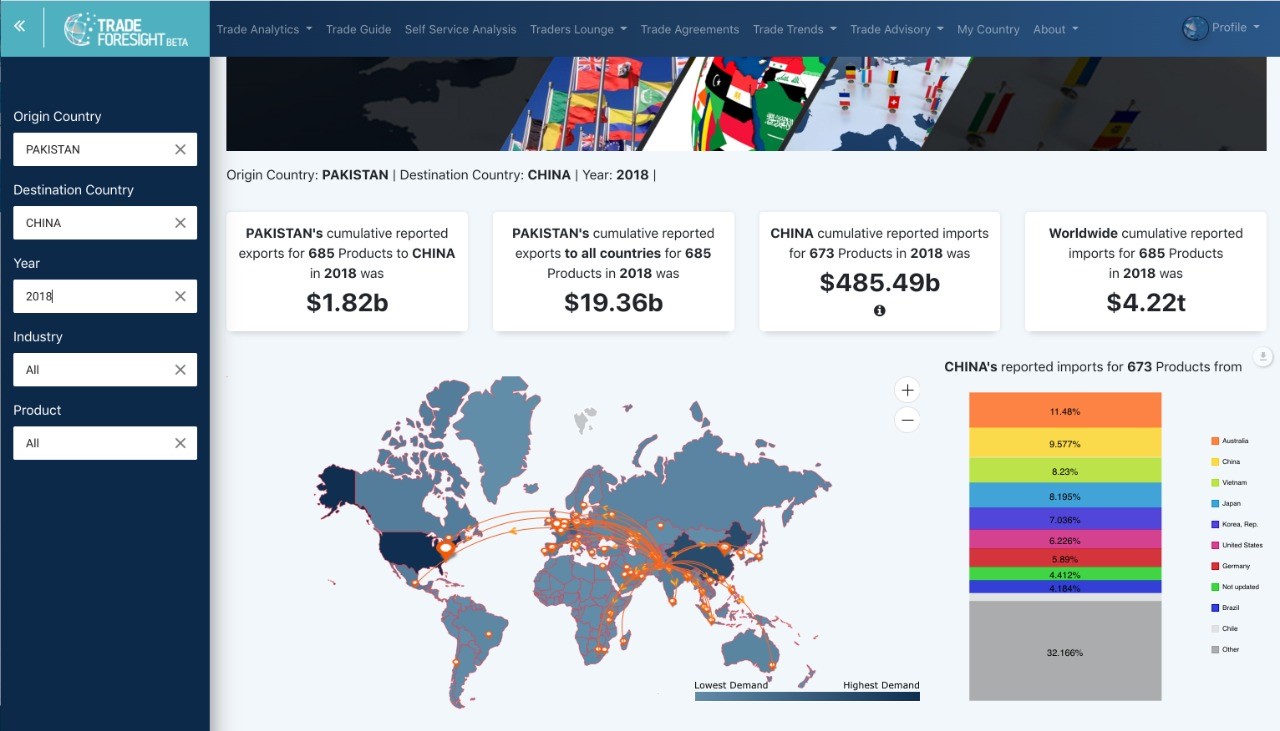Viewport: 1280px width, 731px height.
Task: Open the Destination Country combo box
Action: (x=105, y=223)
